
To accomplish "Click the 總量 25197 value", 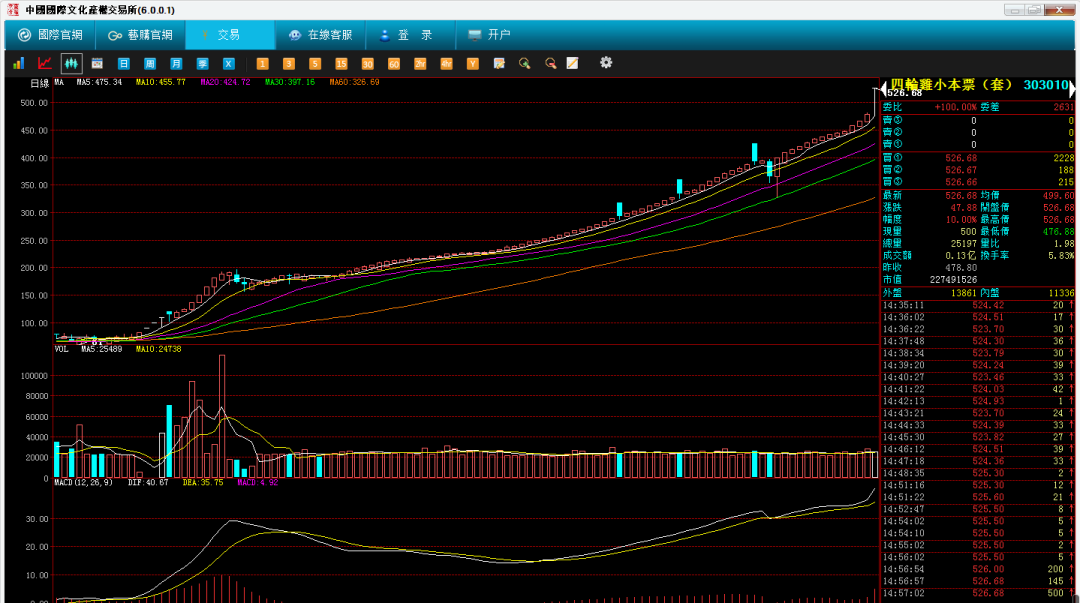I will pyautogui.click(x=964, y=243).
